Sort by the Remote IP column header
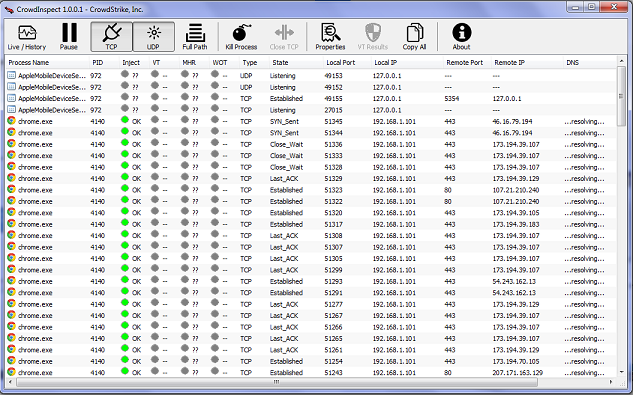 pyautogui.click(x=527, y=63)
